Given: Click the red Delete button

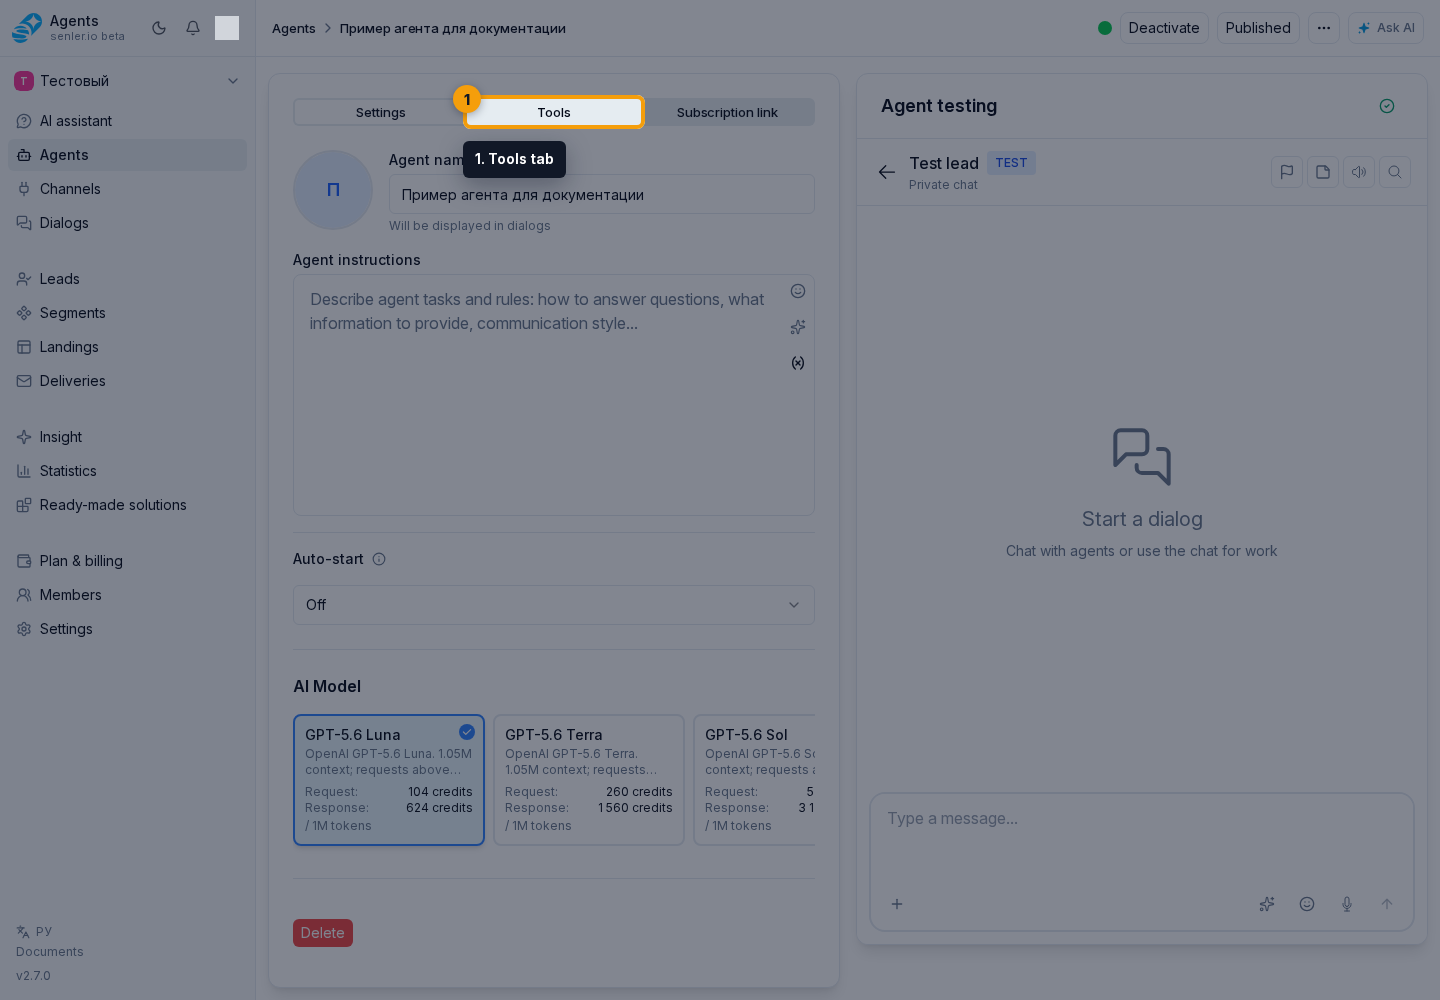Looking at the screenshot, I should [323, 933].
